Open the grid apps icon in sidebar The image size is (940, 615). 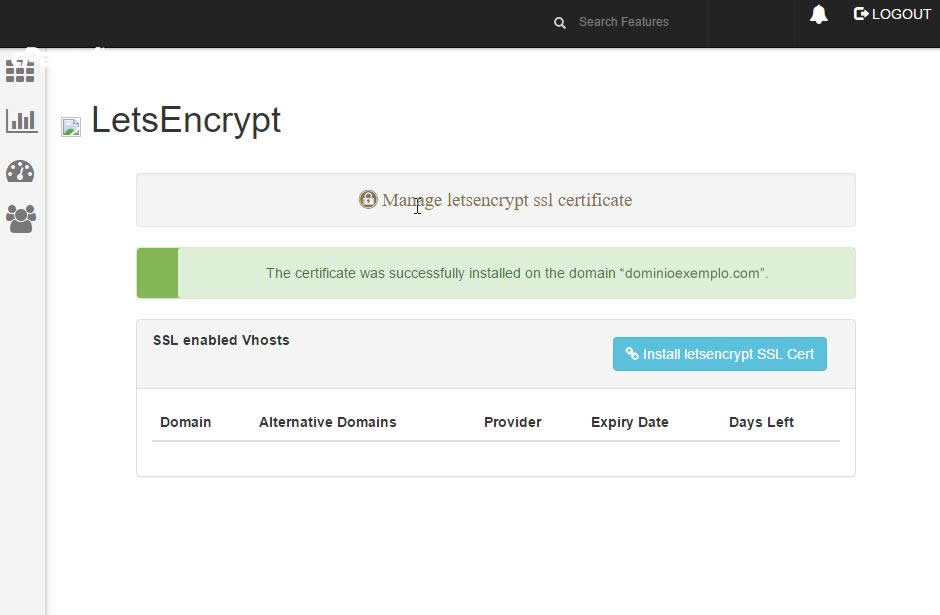point(20,71)
